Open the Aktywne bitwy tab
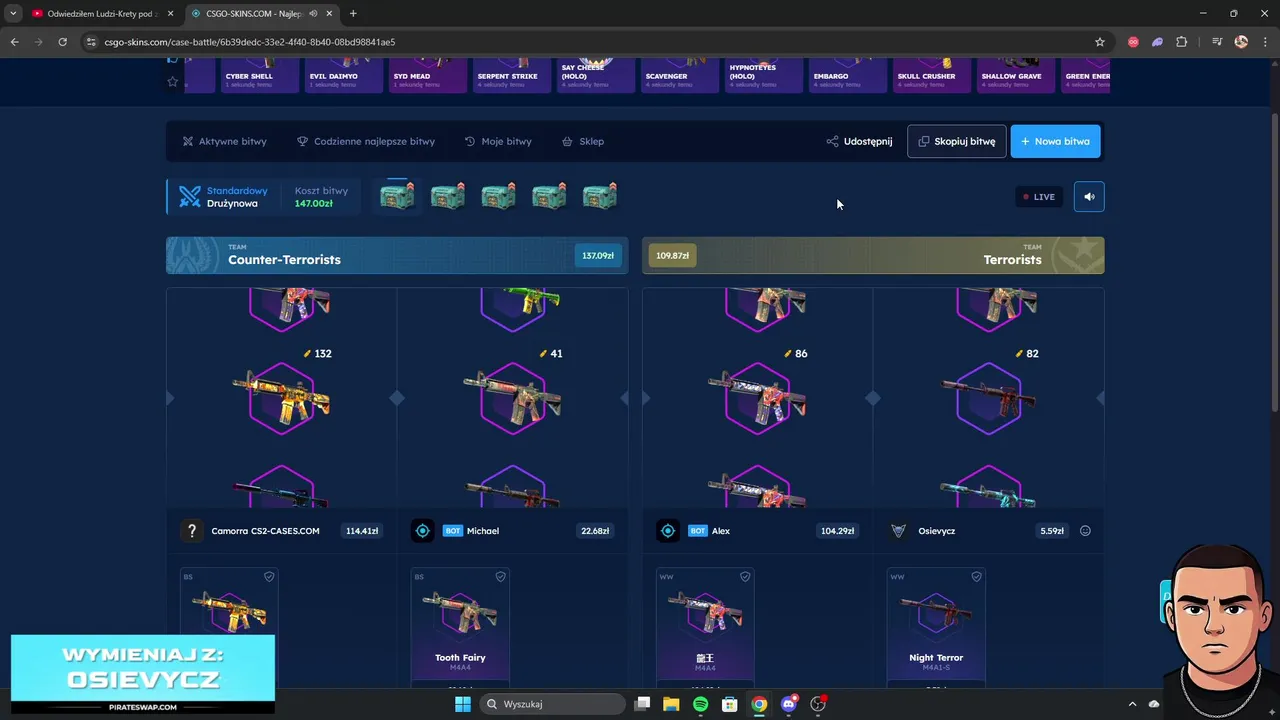 click(x=224, y=141)
